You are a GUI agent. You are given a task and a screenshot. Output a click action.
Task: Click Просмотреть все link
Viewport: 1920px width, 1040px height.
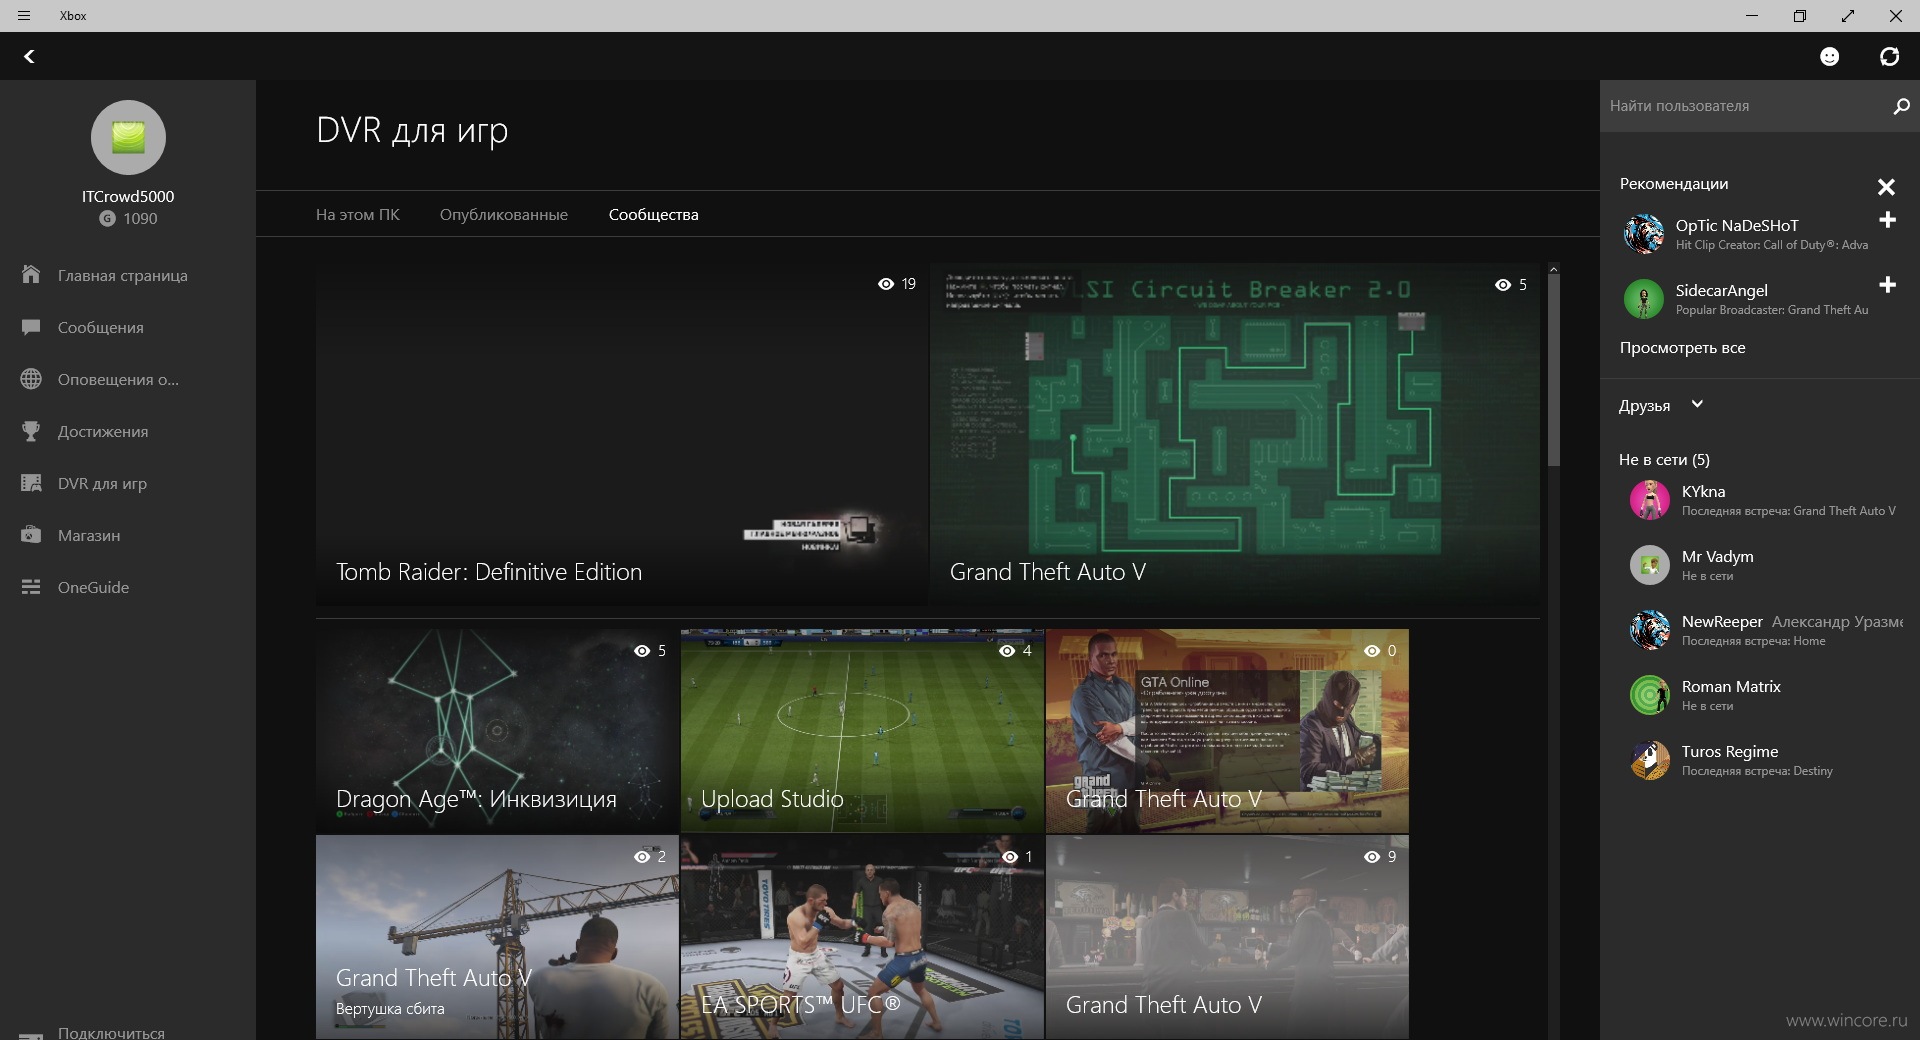1683,348
